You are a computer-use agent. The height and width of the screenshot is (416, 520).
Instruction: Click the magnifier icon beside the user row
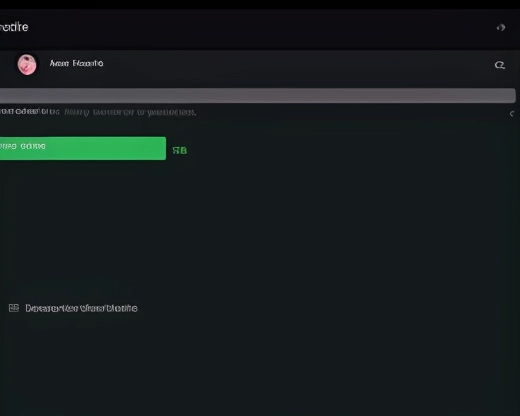[x=499, y=65]
